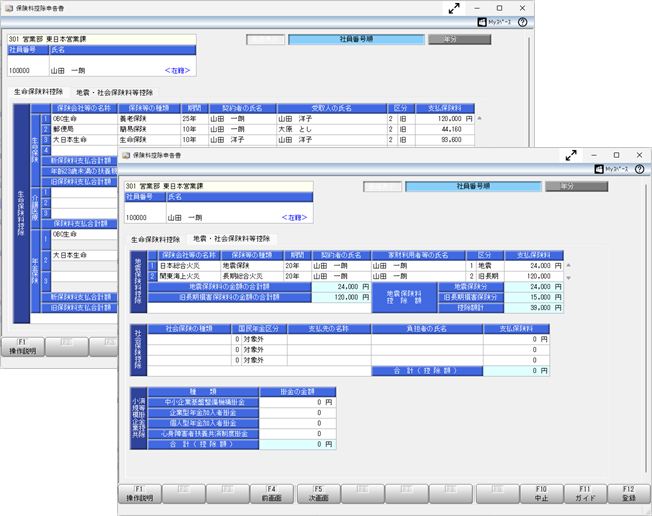Viewport: 652px width, 516px height.
Task: Click the 個人型年金加入者掛金 amount field
Action: pos(297,423)
